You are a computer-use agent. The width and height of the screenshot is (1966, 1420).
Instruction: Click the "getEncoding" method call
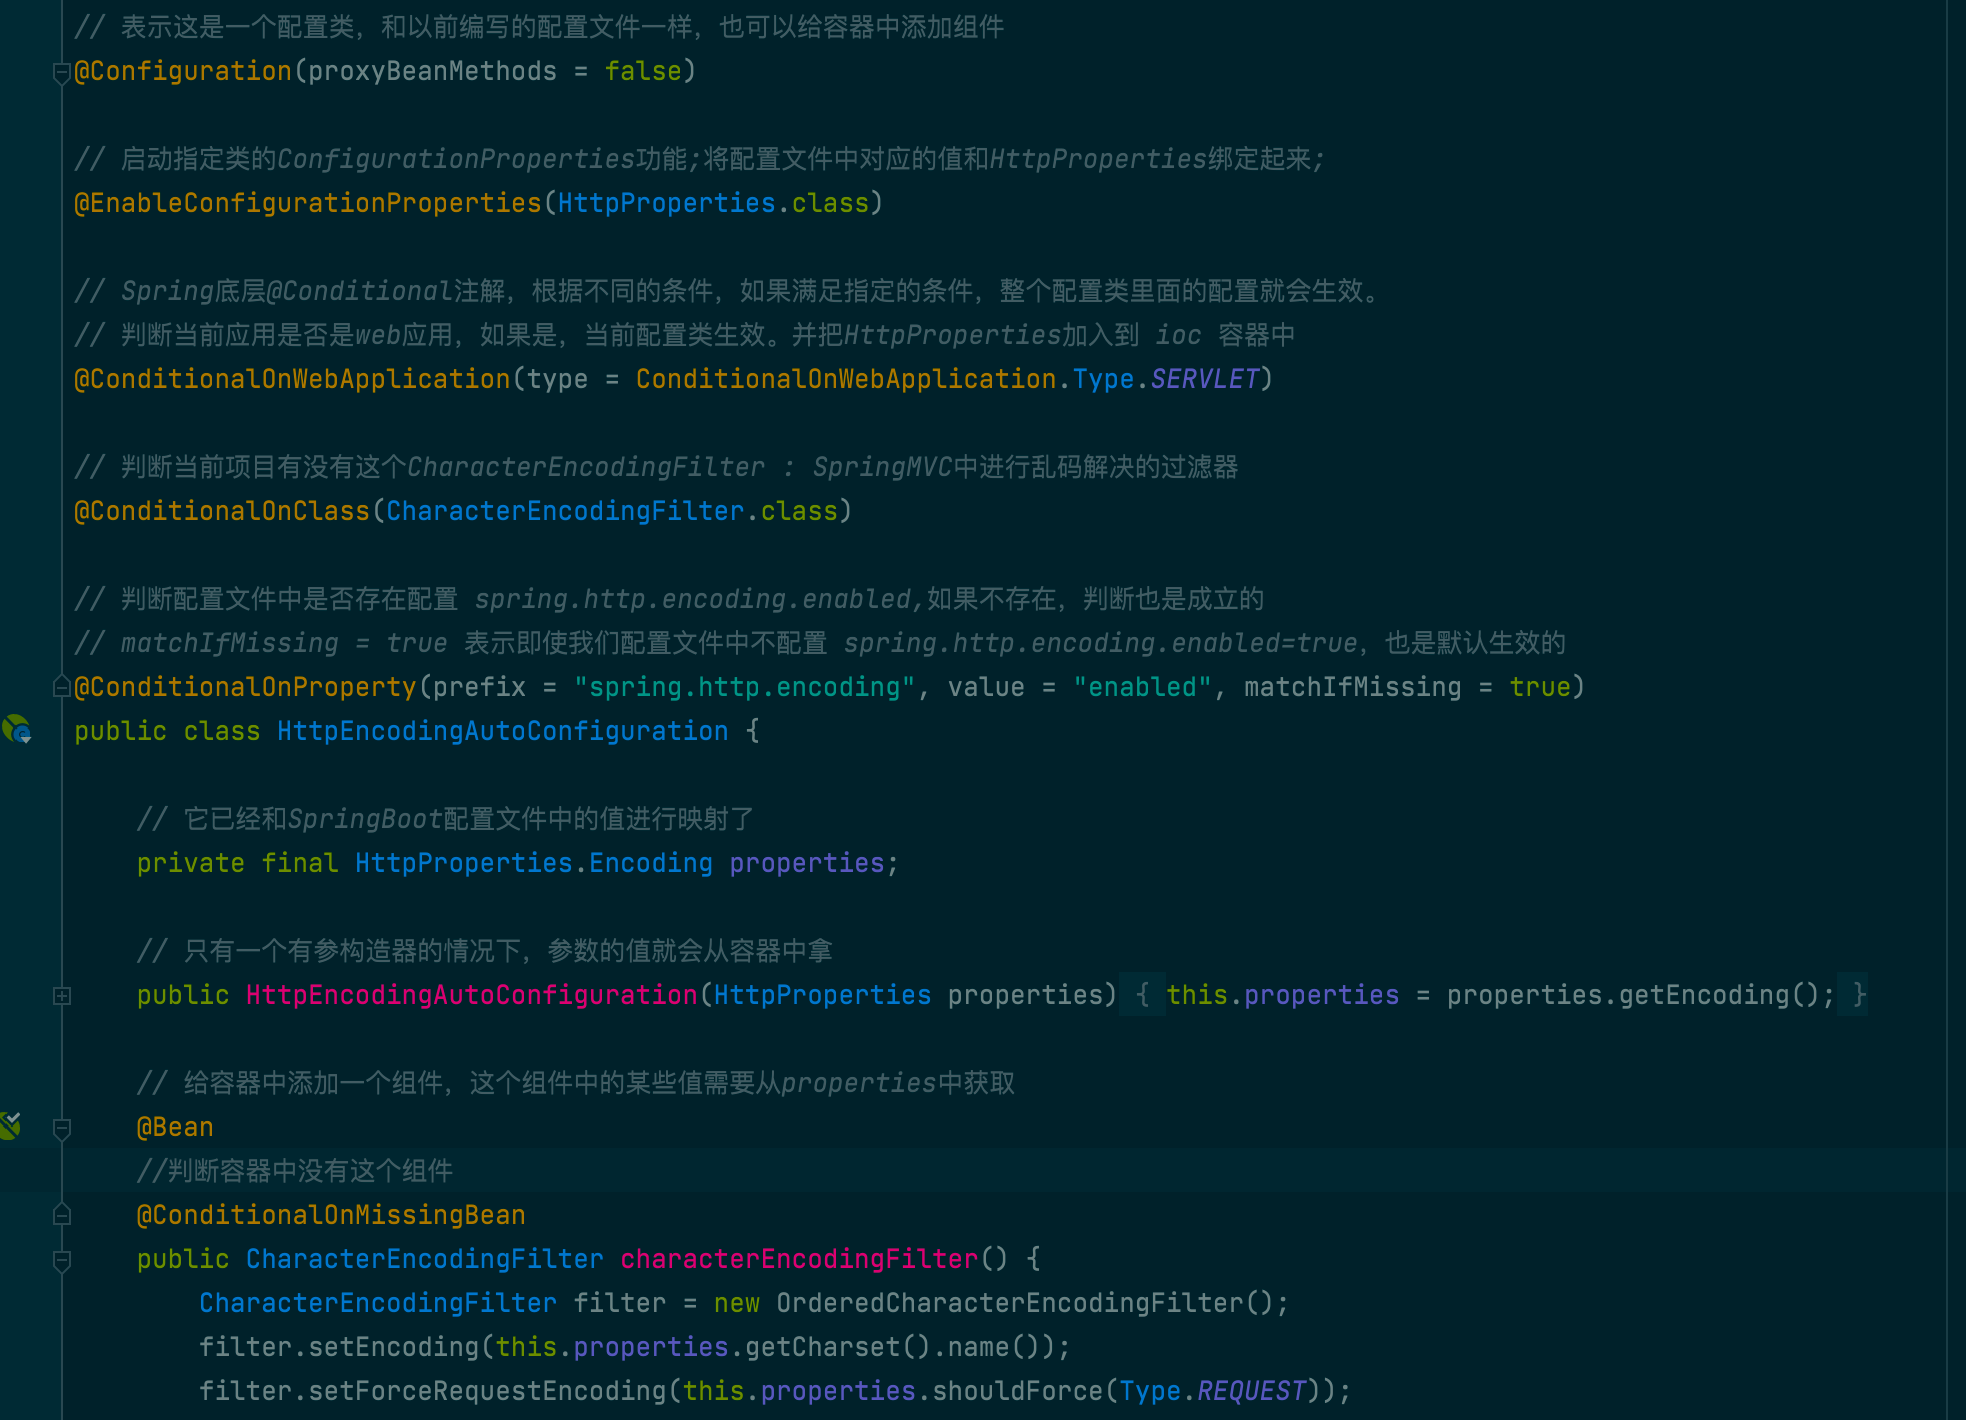click(1704, 995)
